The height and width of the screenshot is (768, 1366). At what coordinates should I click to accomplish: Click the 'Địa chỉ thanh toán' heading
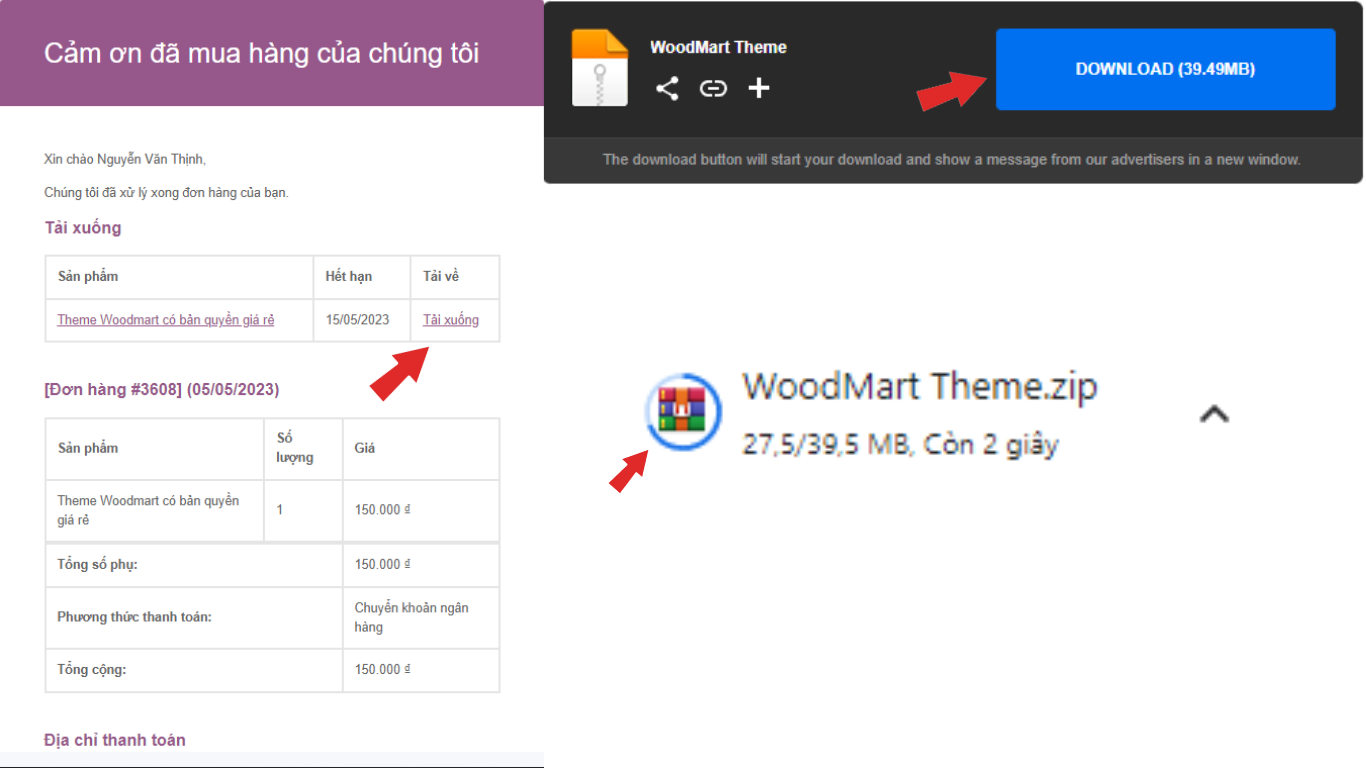pyautogui.click(x=115, y=740)
